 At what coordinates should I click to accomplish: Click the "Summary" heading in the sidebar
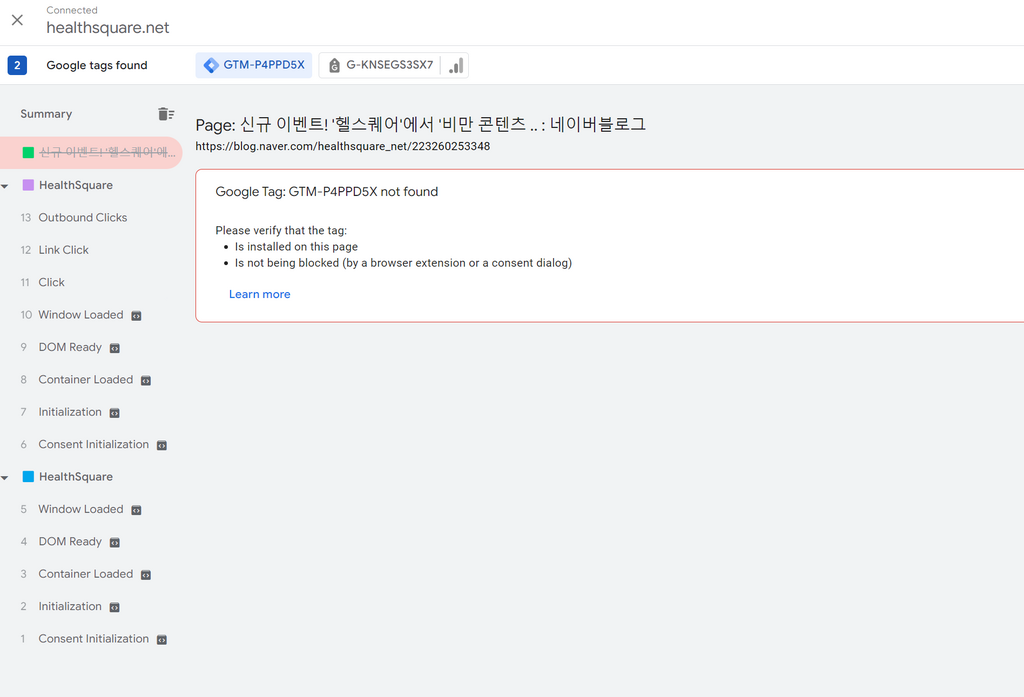pyautogui.click(x=46, y=114)
